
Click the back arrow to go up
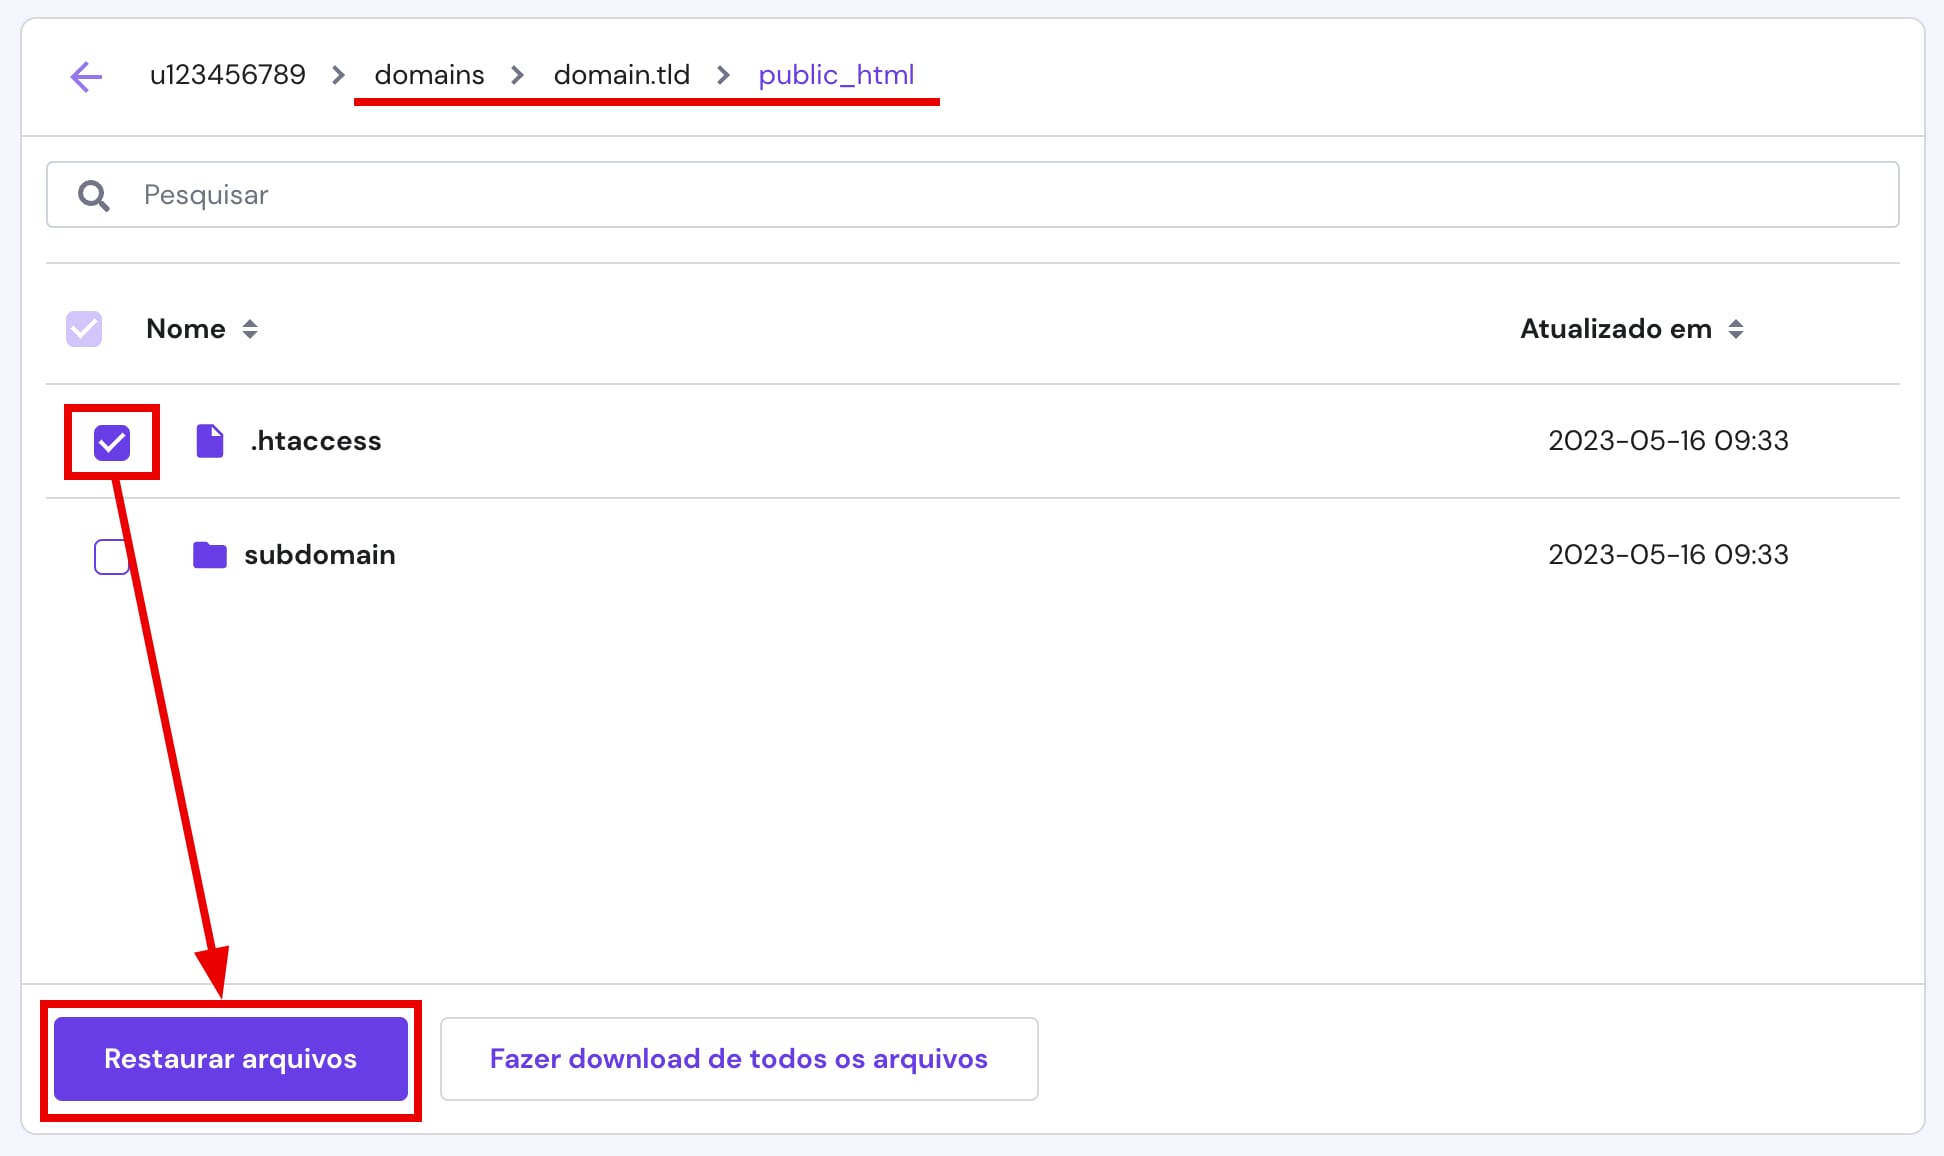87,76
